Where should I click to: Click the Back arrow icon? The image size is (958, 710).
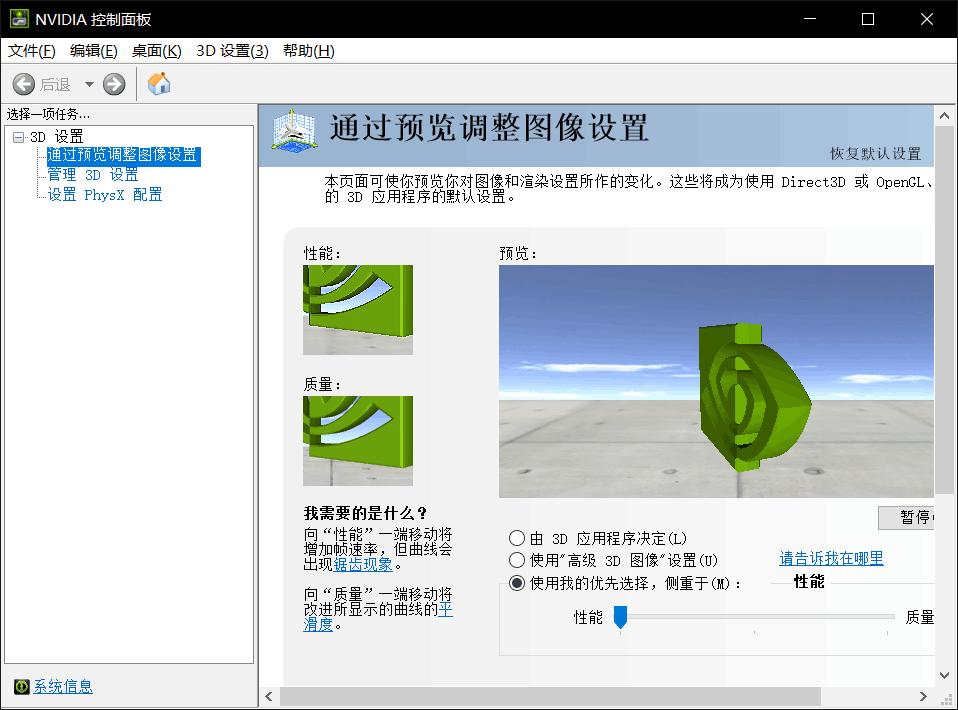click(x=24, y=84)
